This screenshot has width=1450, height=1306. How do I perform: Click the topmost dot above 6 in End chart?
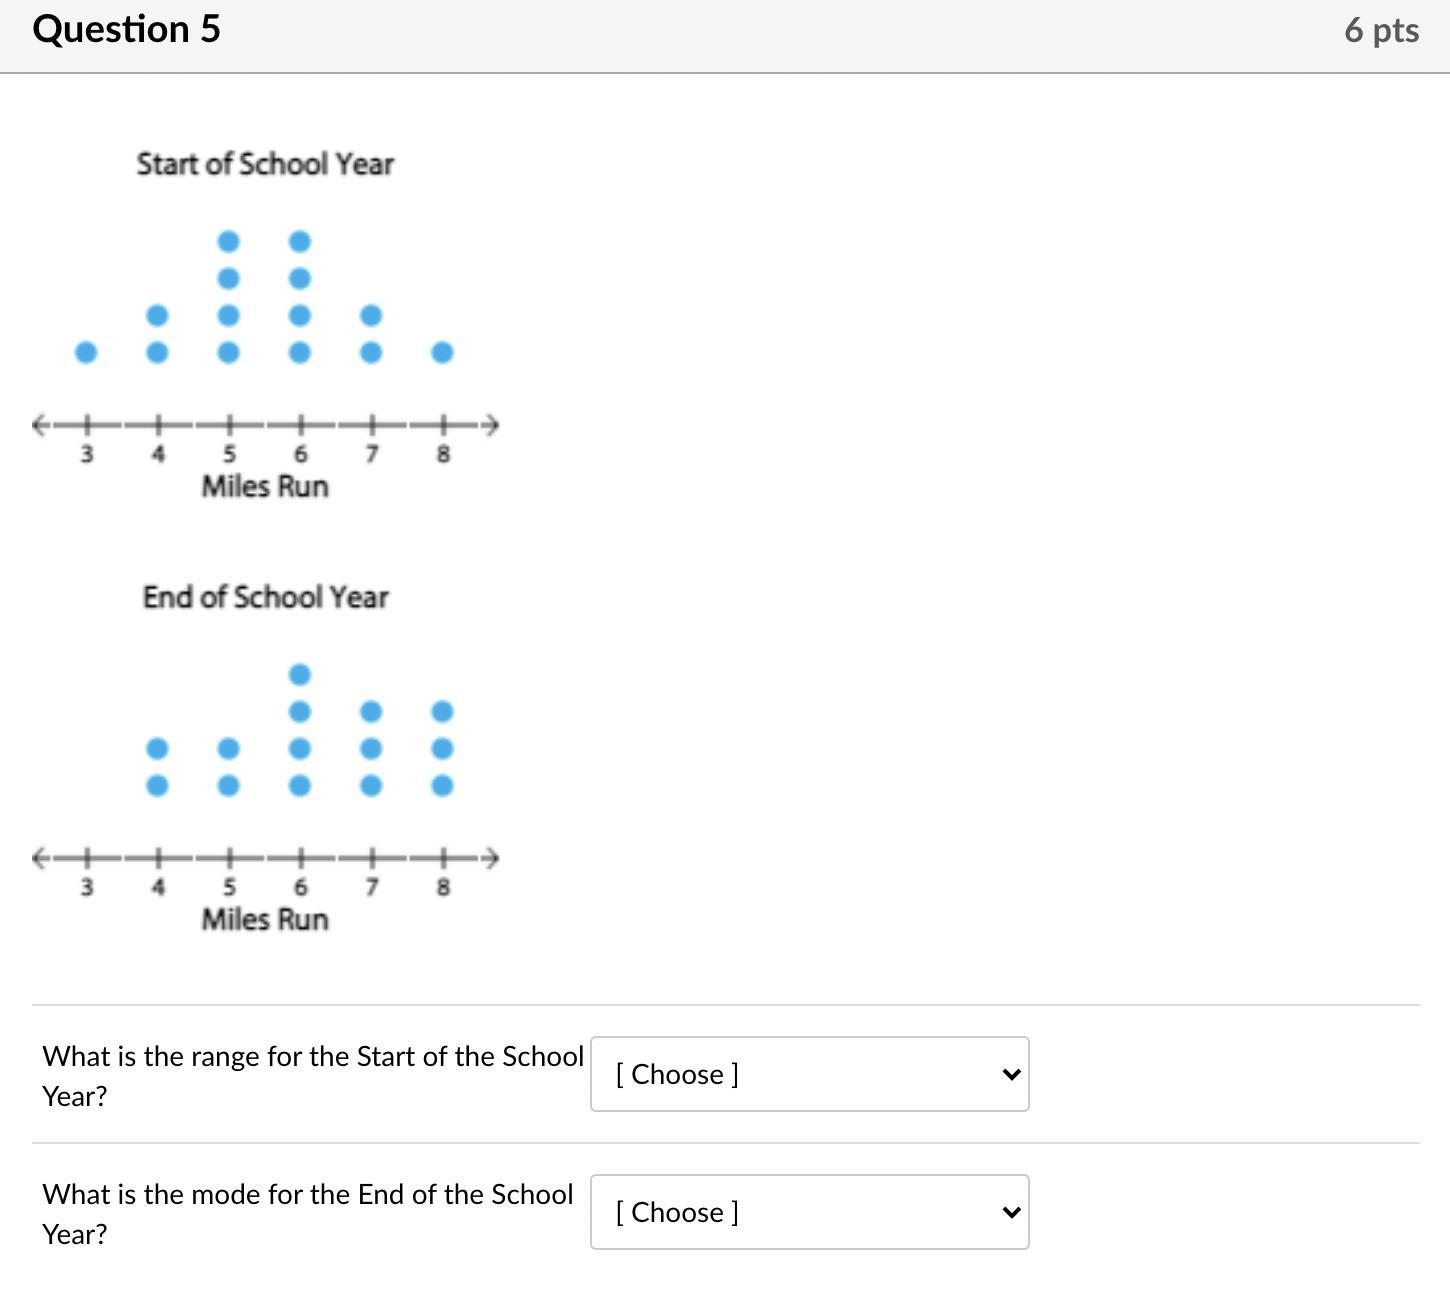pyautogui.click(x=300, y=675)
